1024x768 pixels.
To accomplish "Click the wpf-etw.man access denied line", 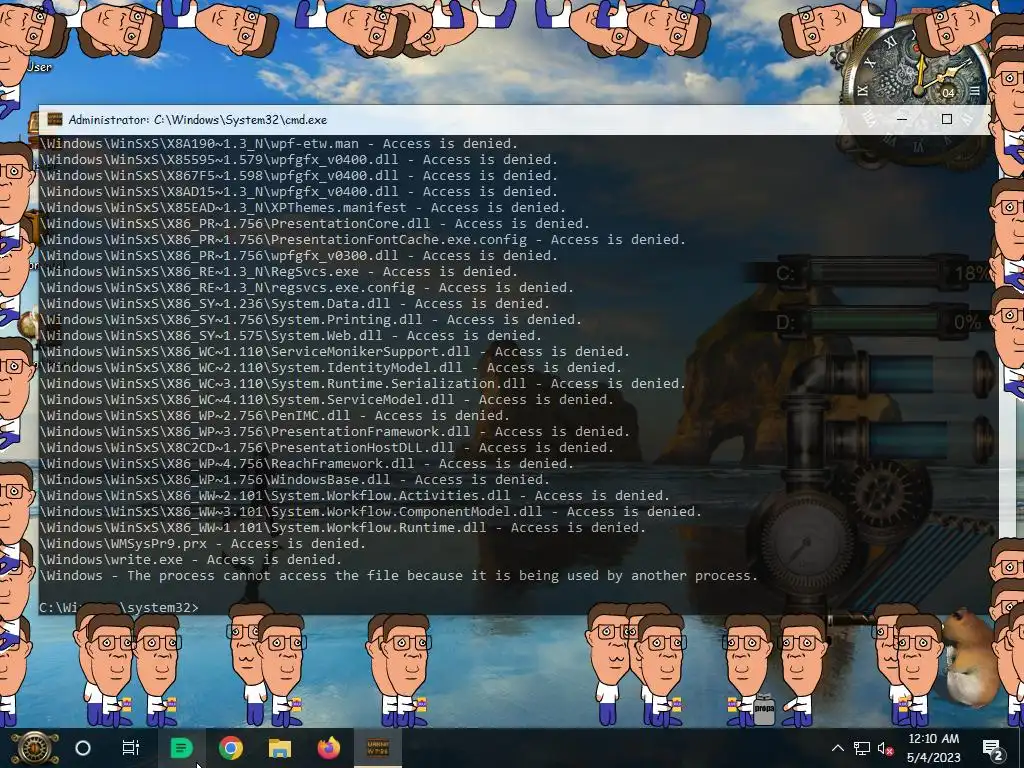I will [x=279, y=144].
